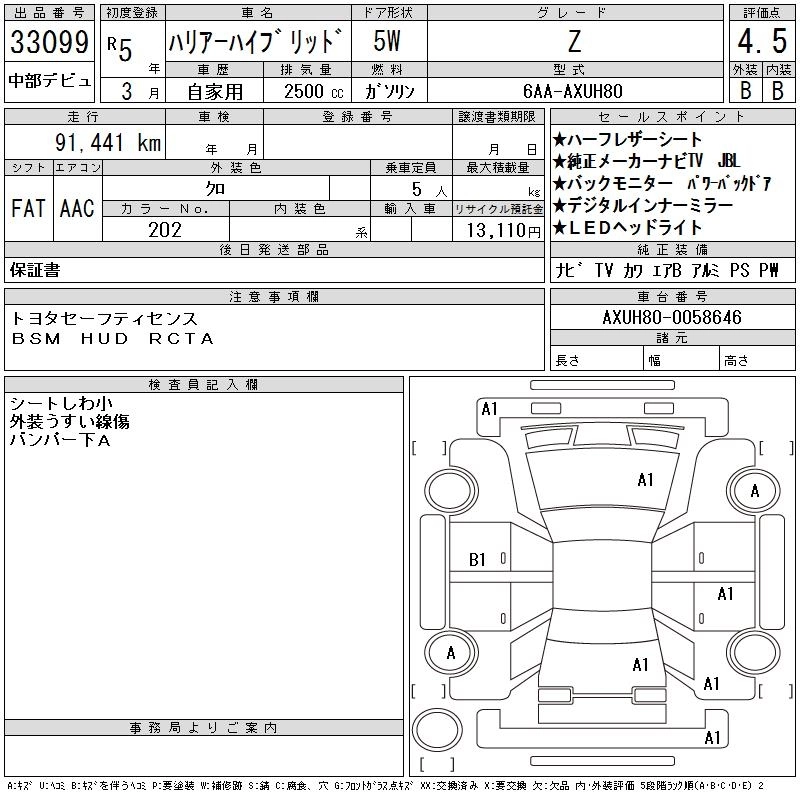Select sales point 純正メーカーナビTV JBL
This screenshot has height=800, width=800.
(646, 161)
